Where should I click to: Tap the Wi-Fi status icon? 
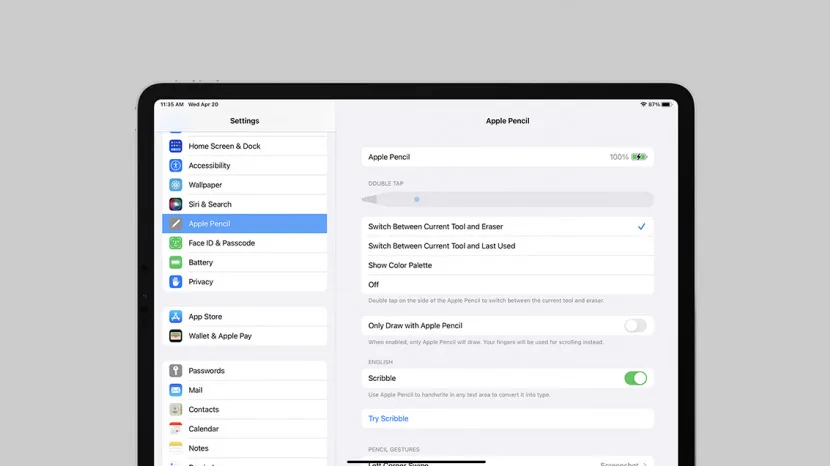click(644, 104)
